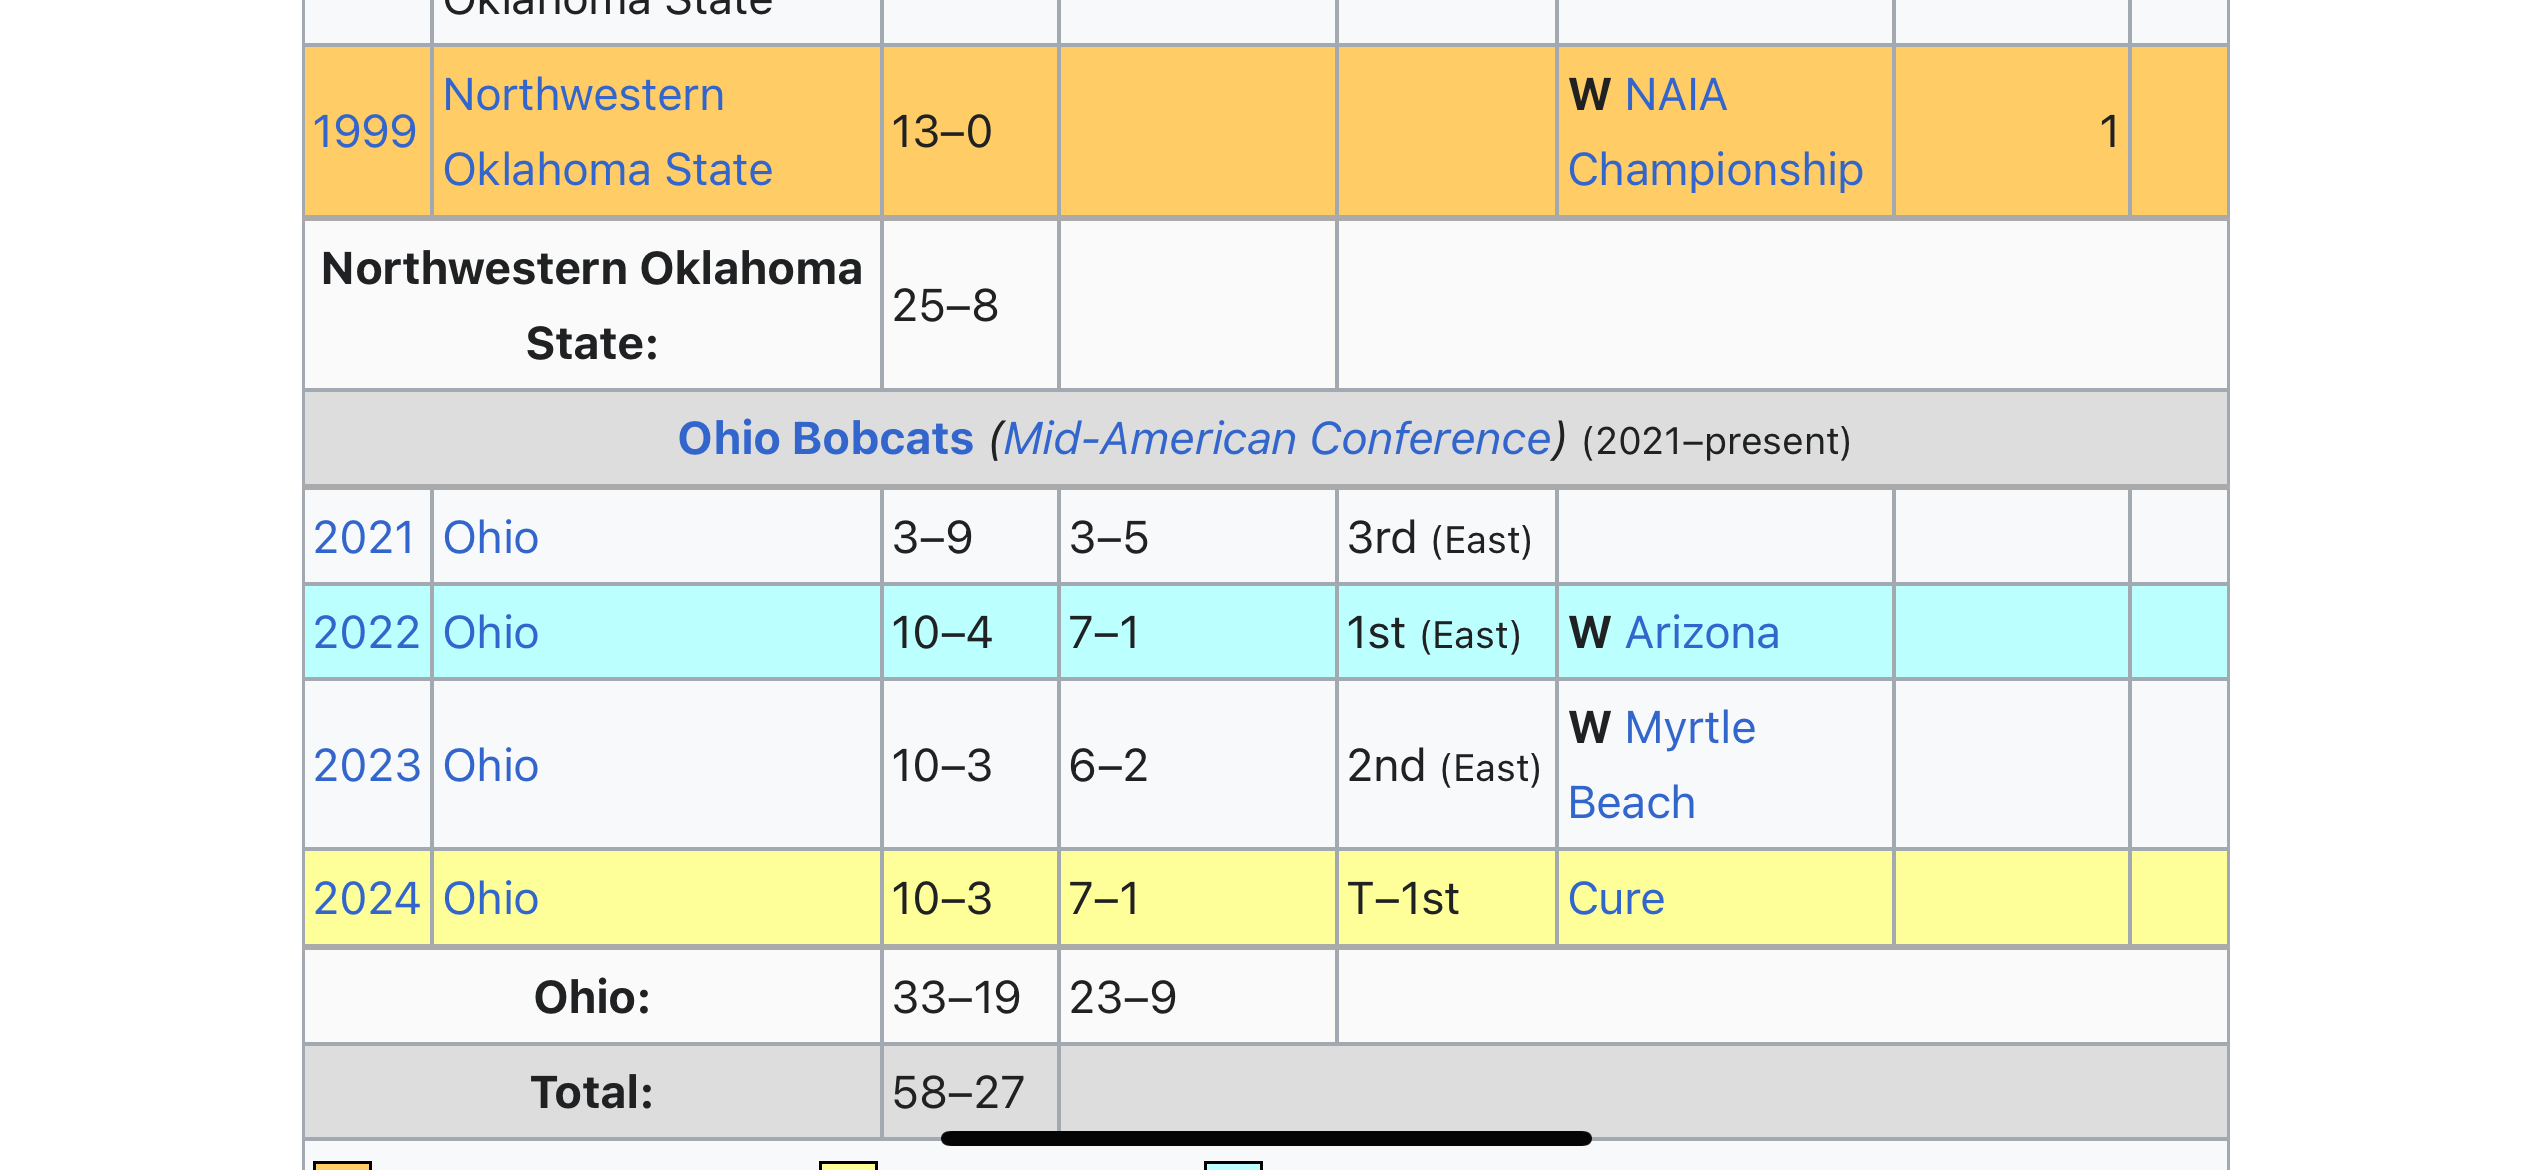Select the orange legend color swatch

(x=342, y=1165)
